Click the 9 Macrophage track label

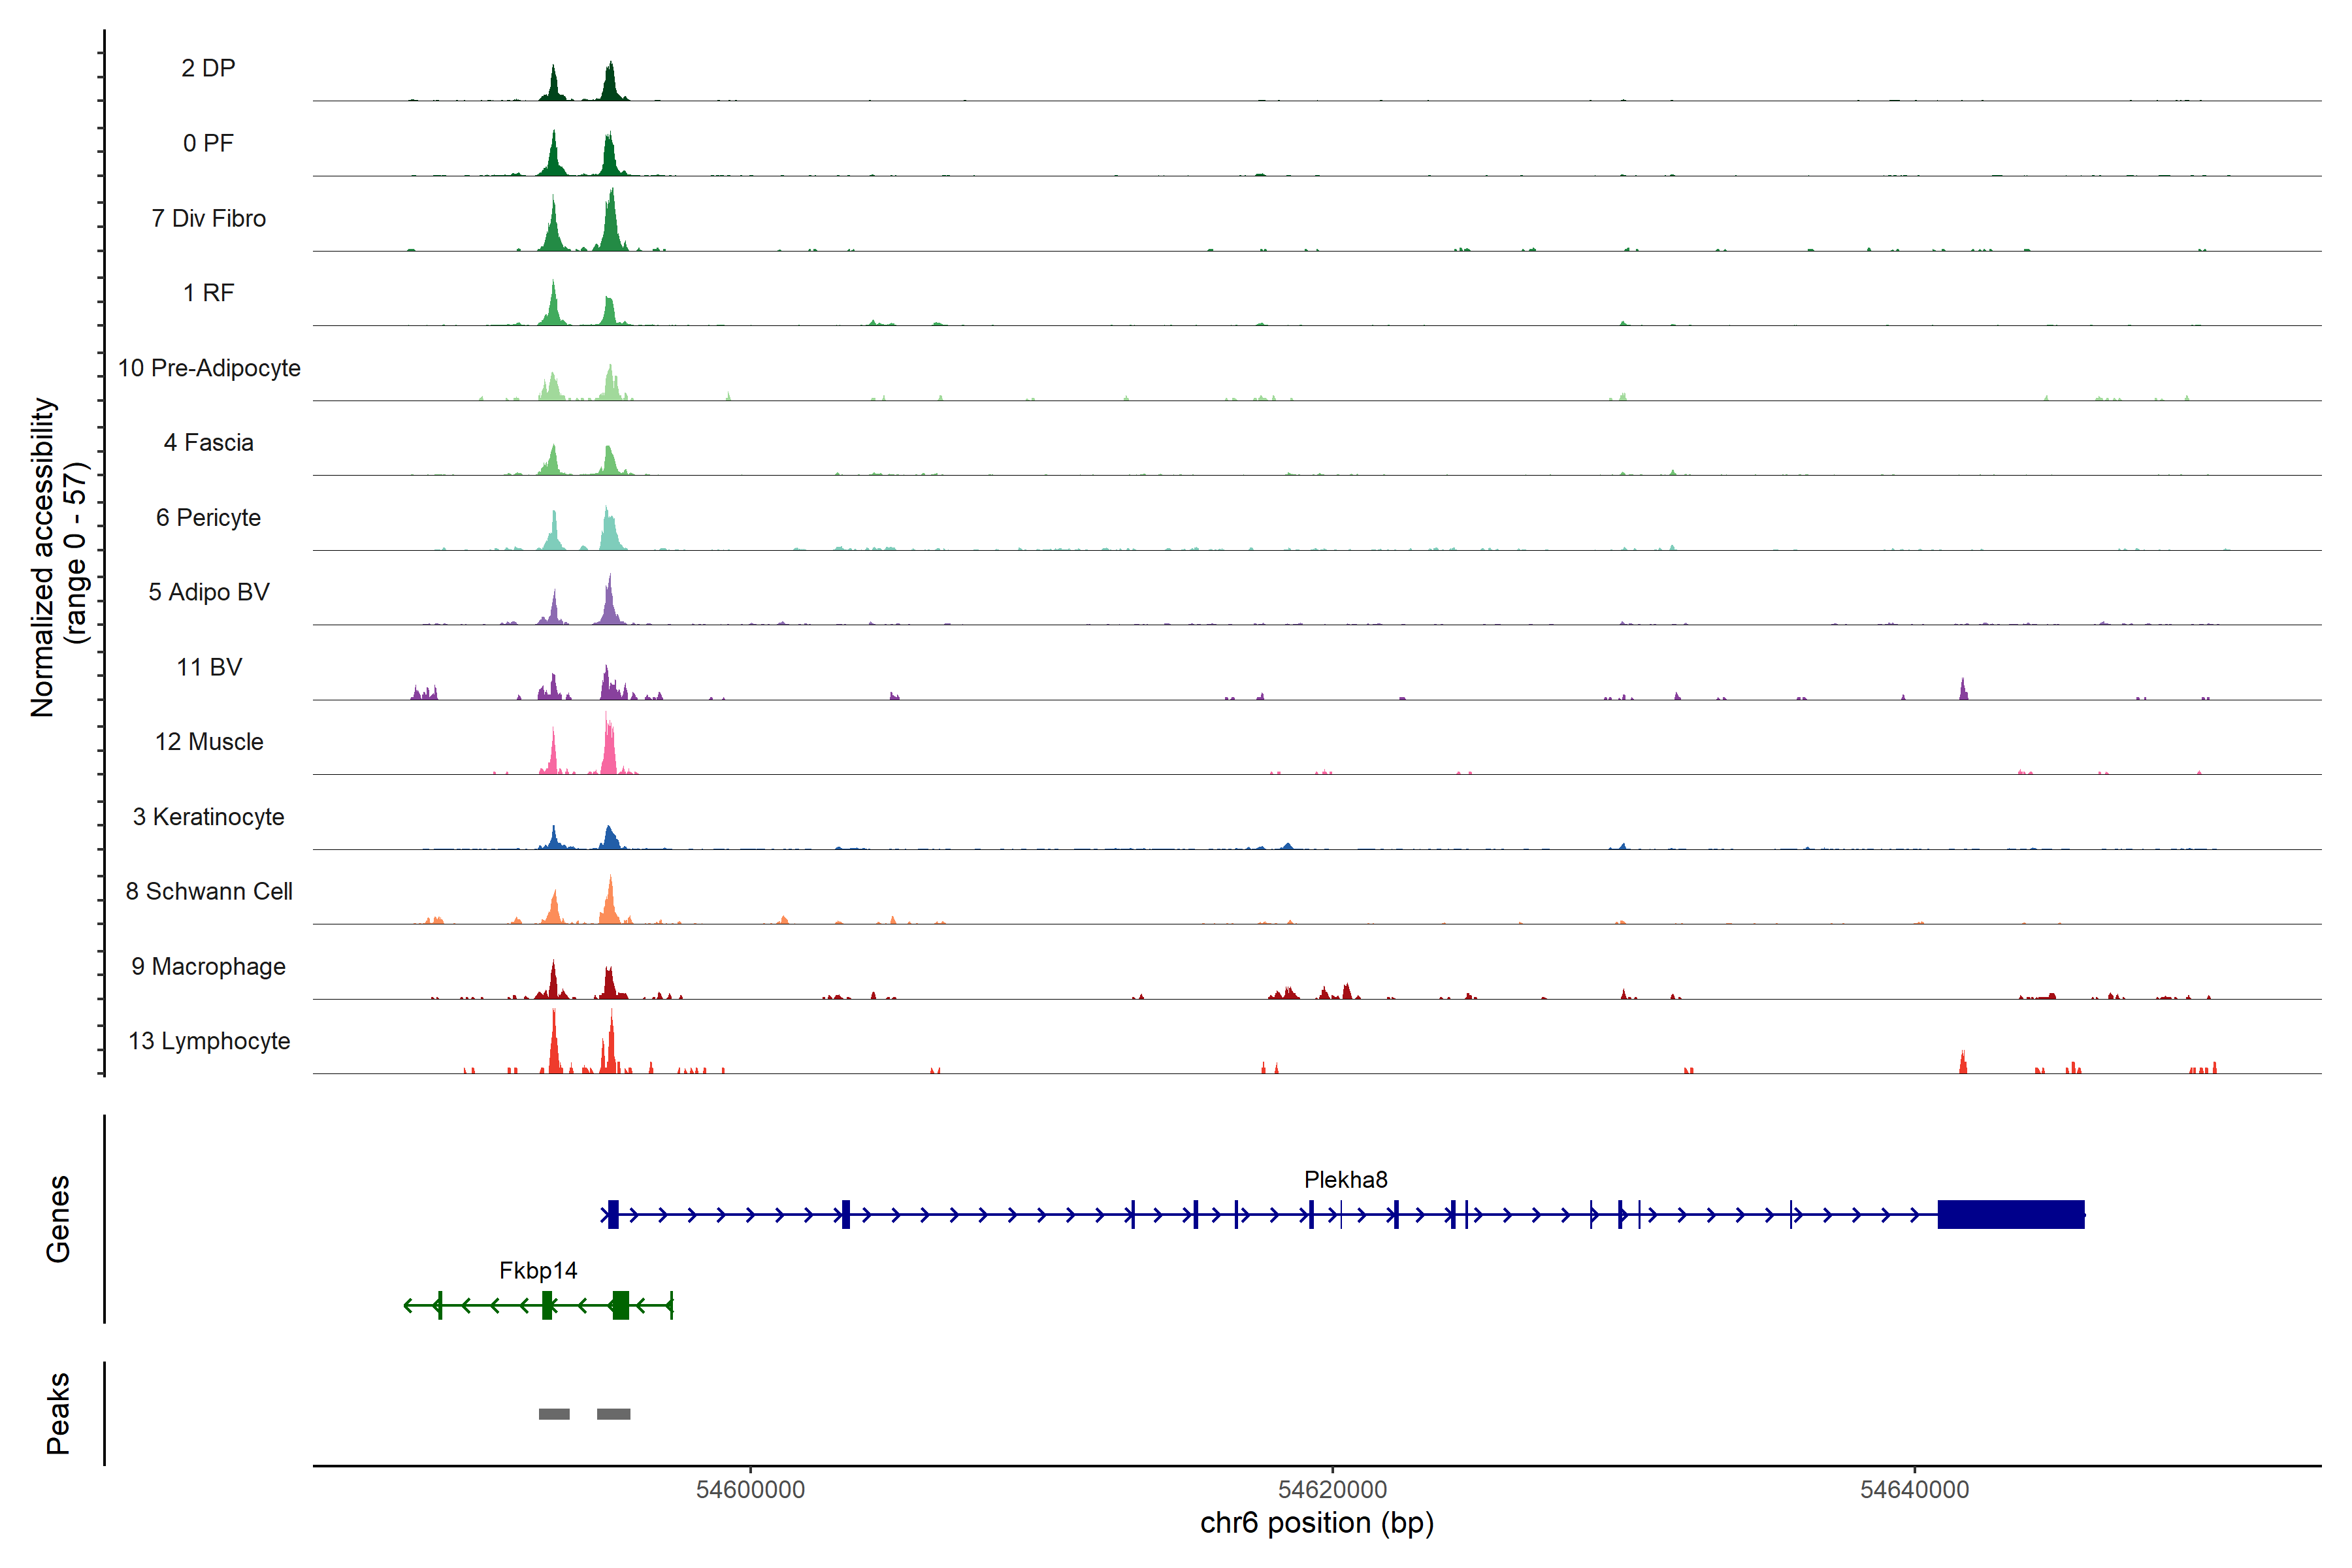(x=208, y=967)
